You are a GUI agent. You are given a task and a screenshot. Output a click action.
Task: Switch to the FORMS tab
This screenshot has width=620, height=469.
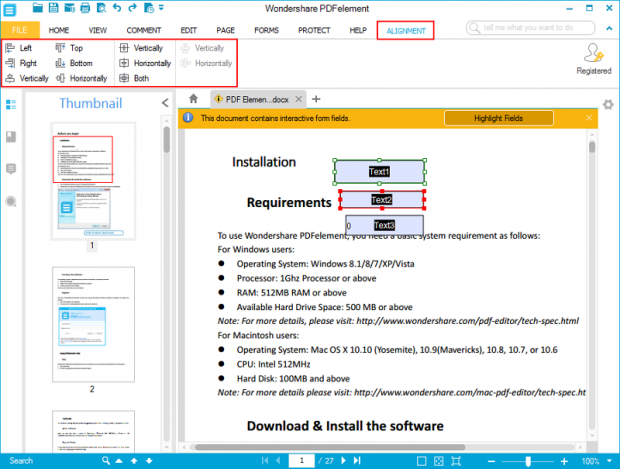click(x=267, y=30)
